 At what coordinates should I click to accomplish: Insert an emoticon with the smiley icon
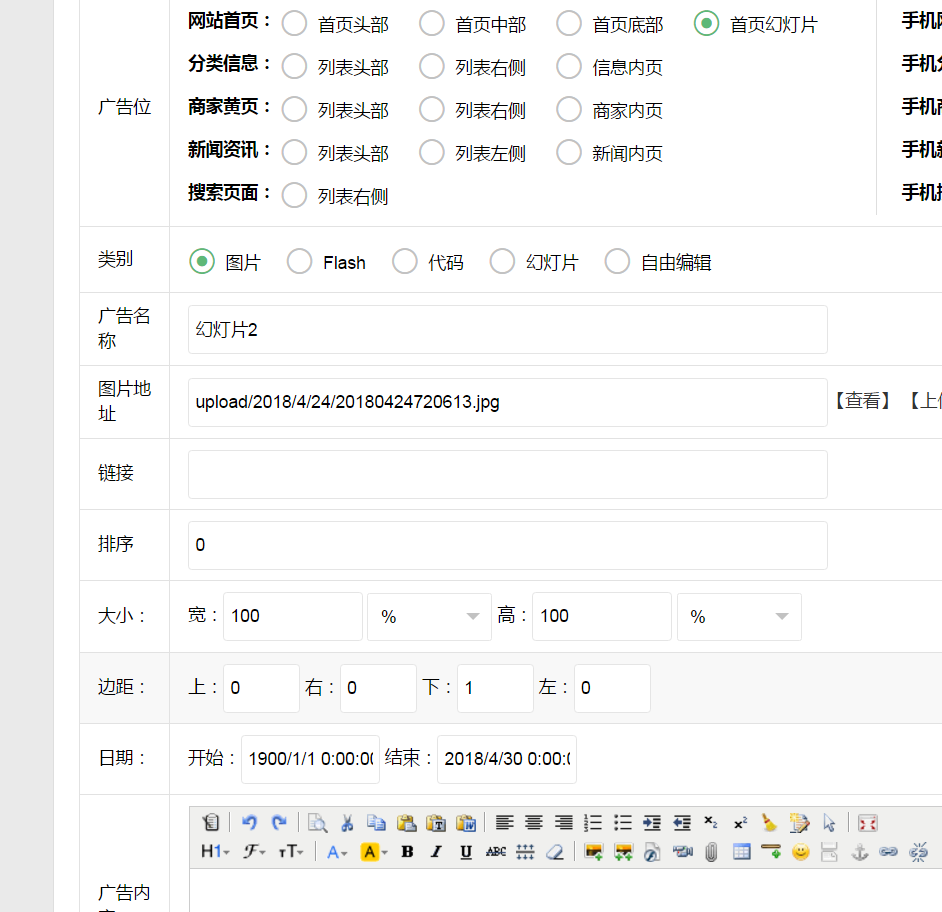point(800,852)
